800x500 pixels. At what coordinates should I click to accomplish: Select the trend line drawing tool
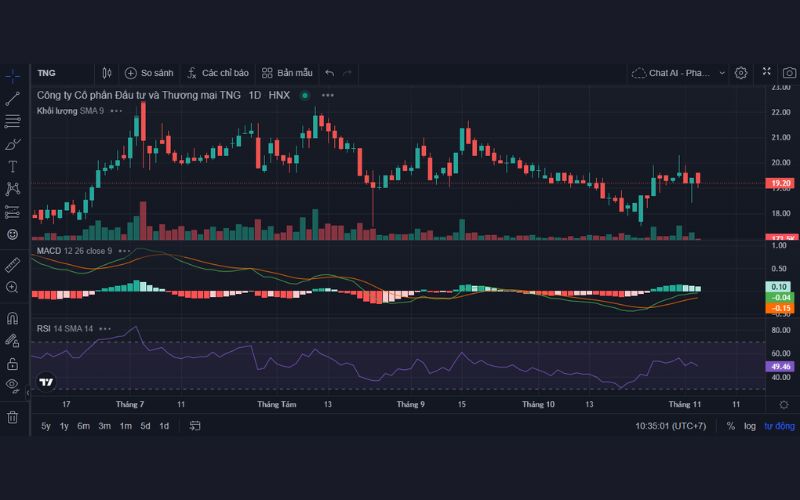coord(12,98)
